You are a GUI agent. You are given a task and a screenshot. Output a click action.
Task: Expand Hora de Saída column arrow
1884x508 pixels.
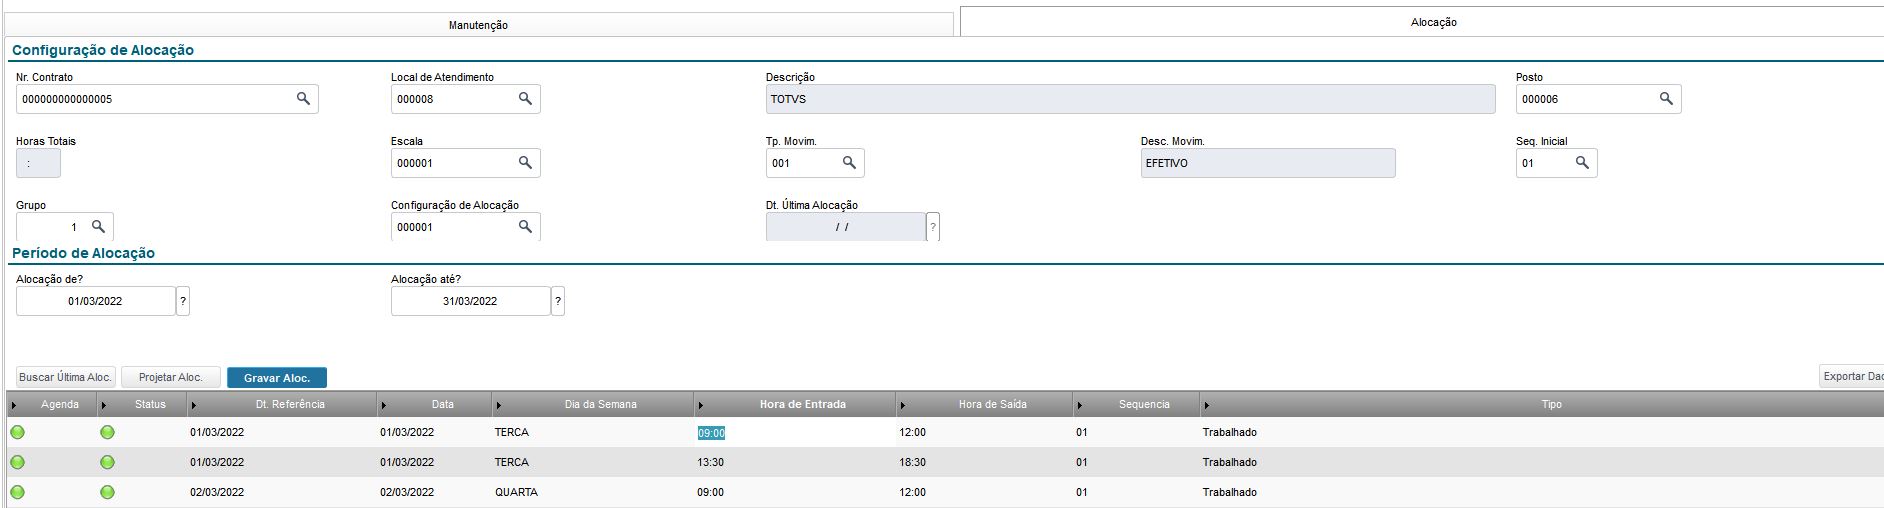(903, 405)
